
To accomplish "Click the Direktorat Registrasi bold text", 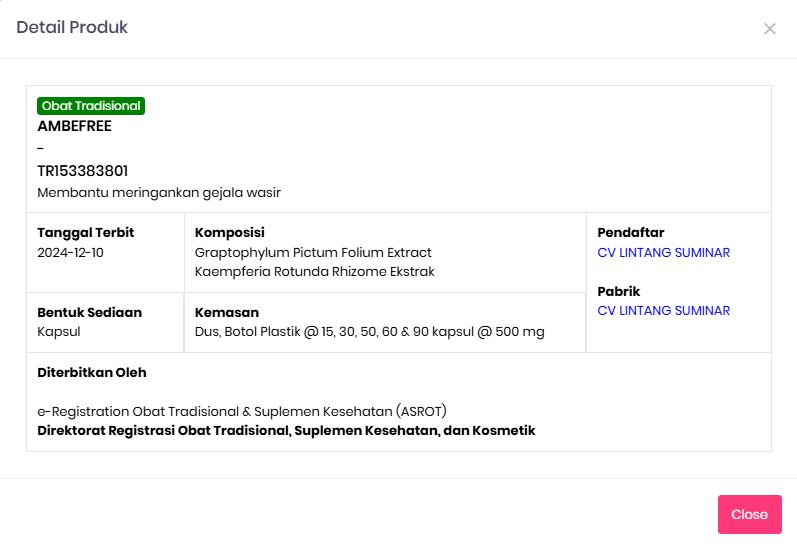I will coord(286,431).
